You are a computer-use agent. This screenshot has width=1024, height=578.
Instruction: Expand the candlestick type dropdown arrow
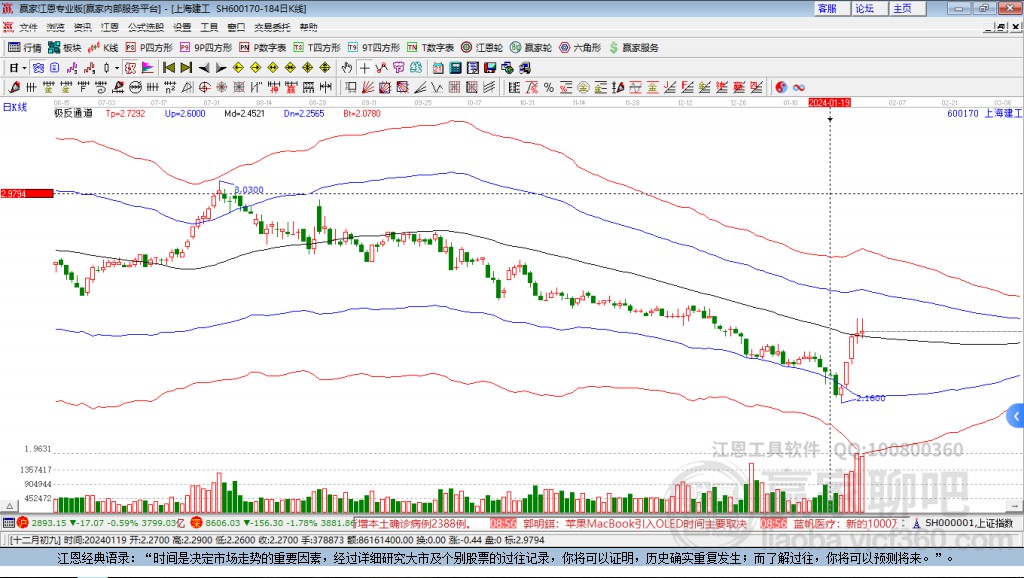[116, 67]
